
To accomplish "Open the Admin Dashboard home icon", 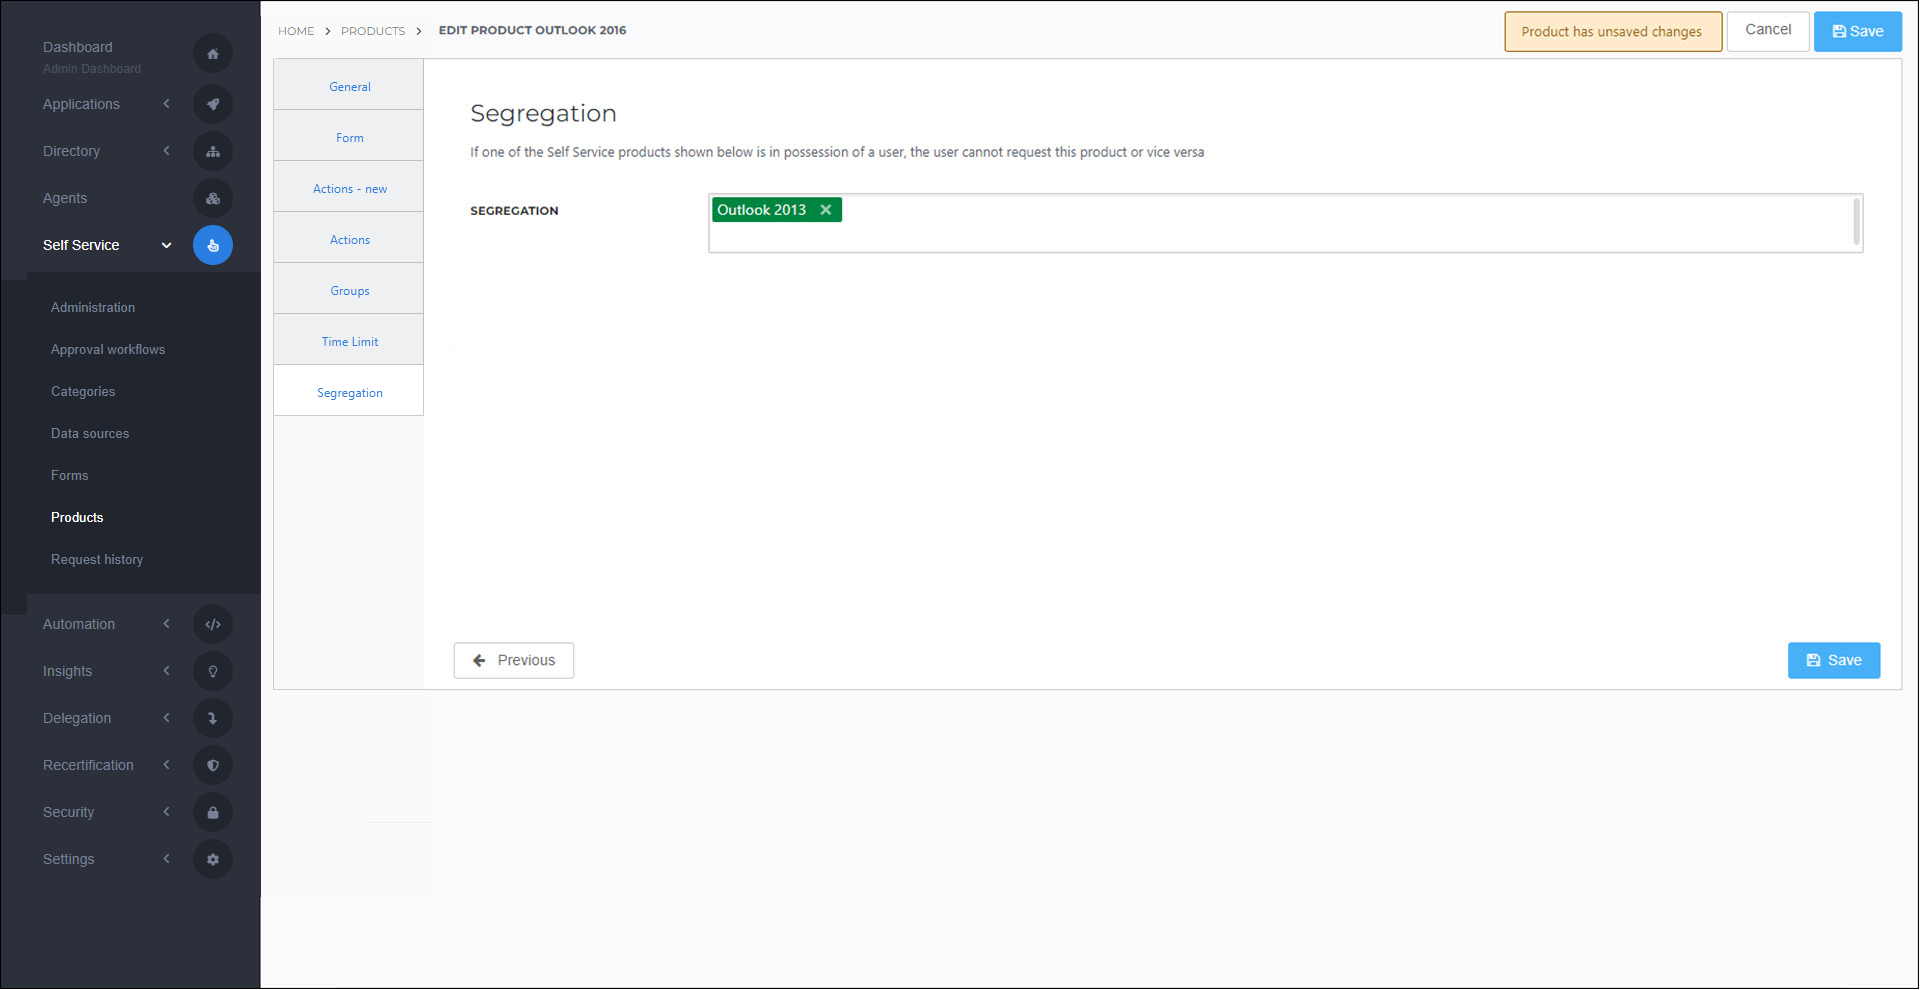I will point(212,53).
